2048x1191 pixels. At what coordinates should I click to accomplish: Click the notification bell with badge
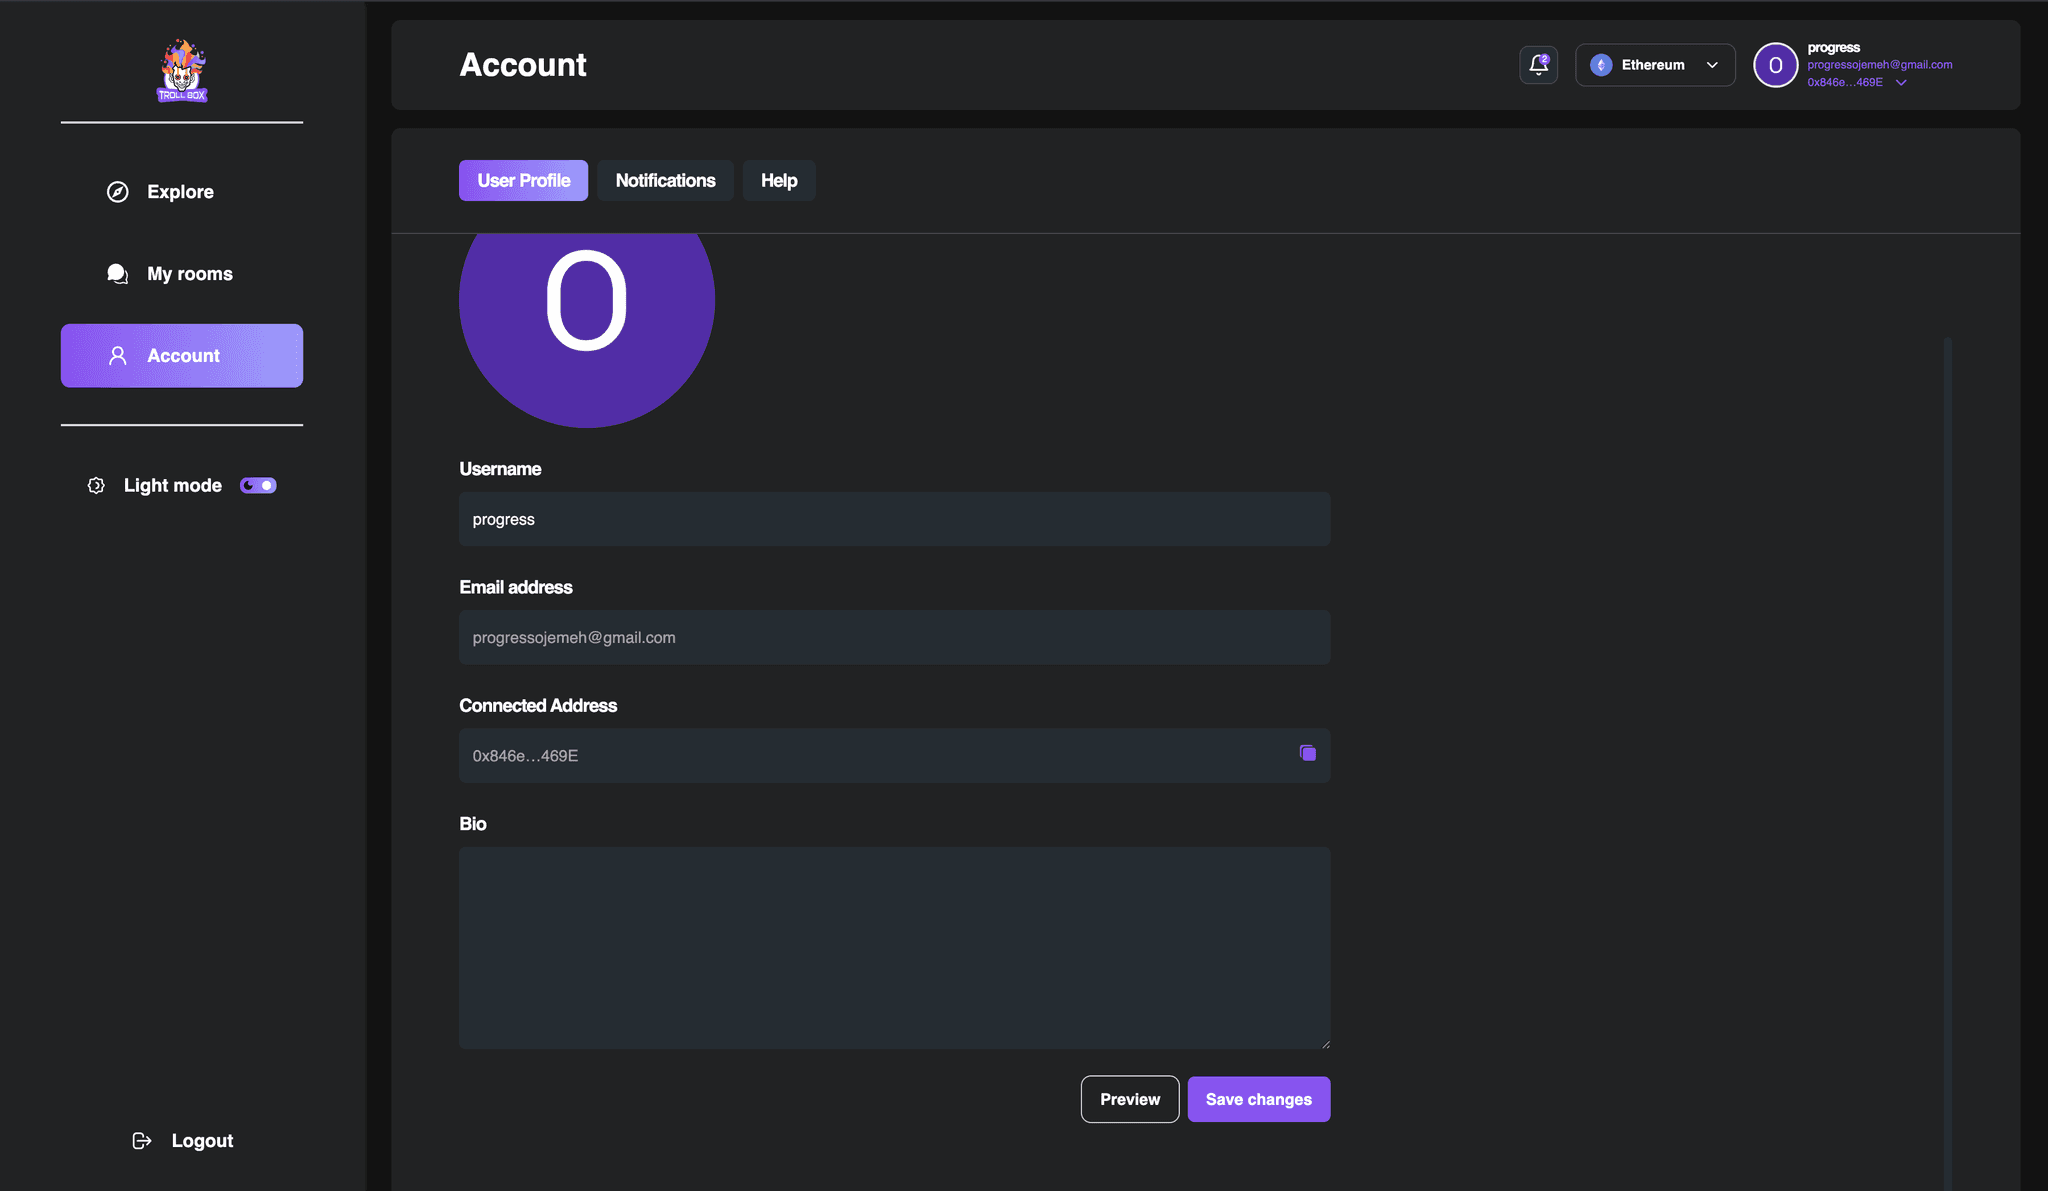[x=1539, y=64]
